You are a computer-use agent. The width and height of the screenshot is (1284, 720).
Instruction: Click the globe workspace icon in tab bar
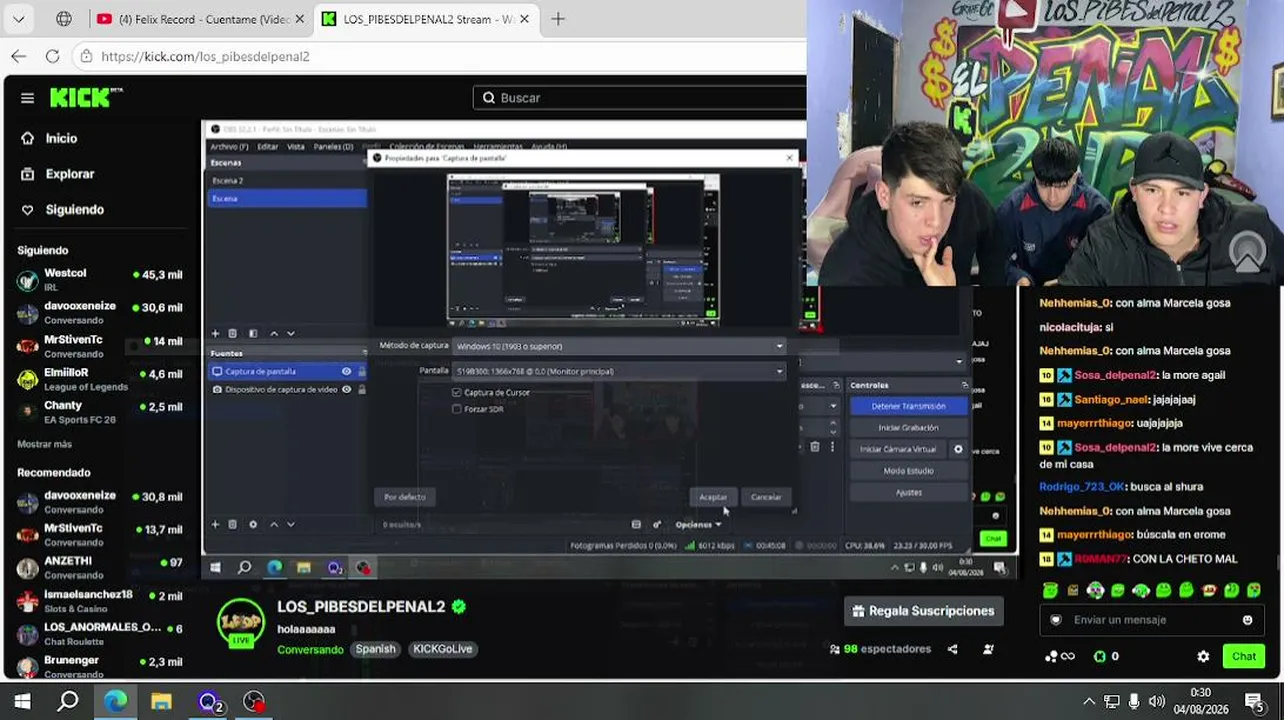coord(64,19)
